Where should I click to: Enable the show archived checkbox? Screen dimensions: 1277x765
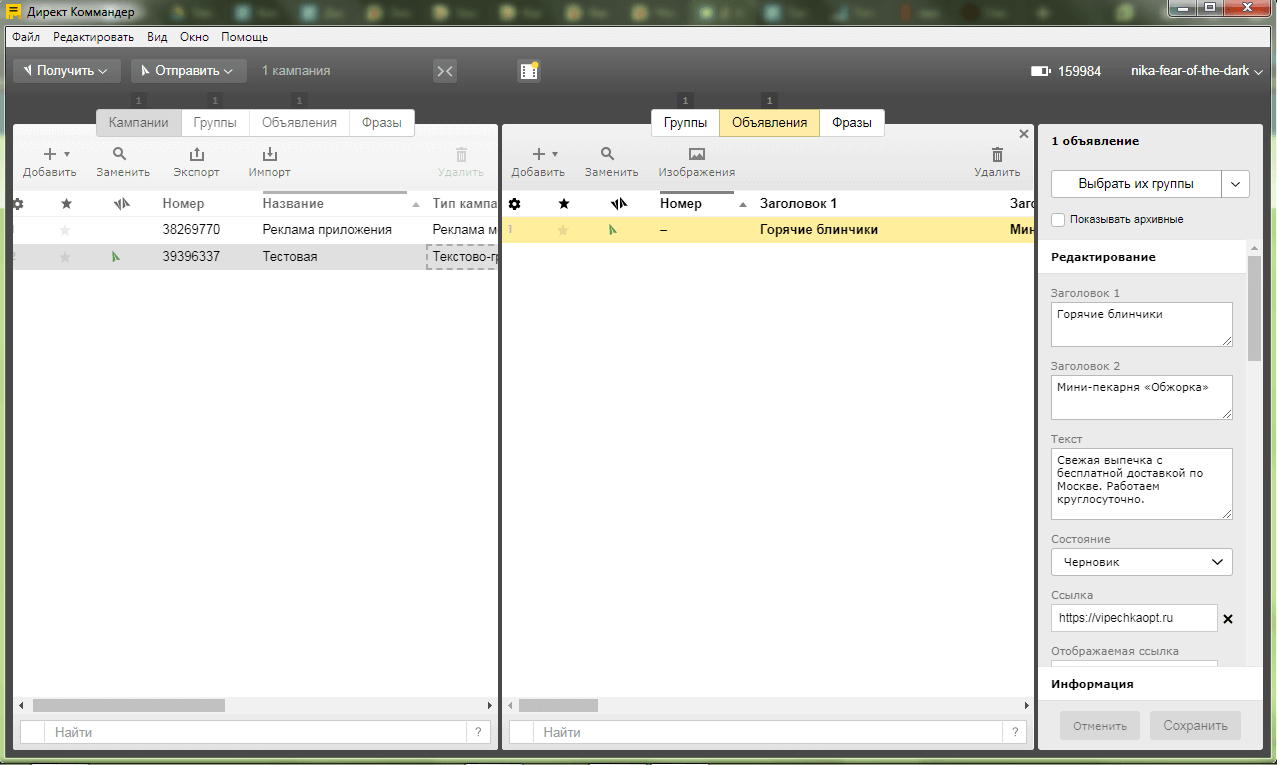1058,219
